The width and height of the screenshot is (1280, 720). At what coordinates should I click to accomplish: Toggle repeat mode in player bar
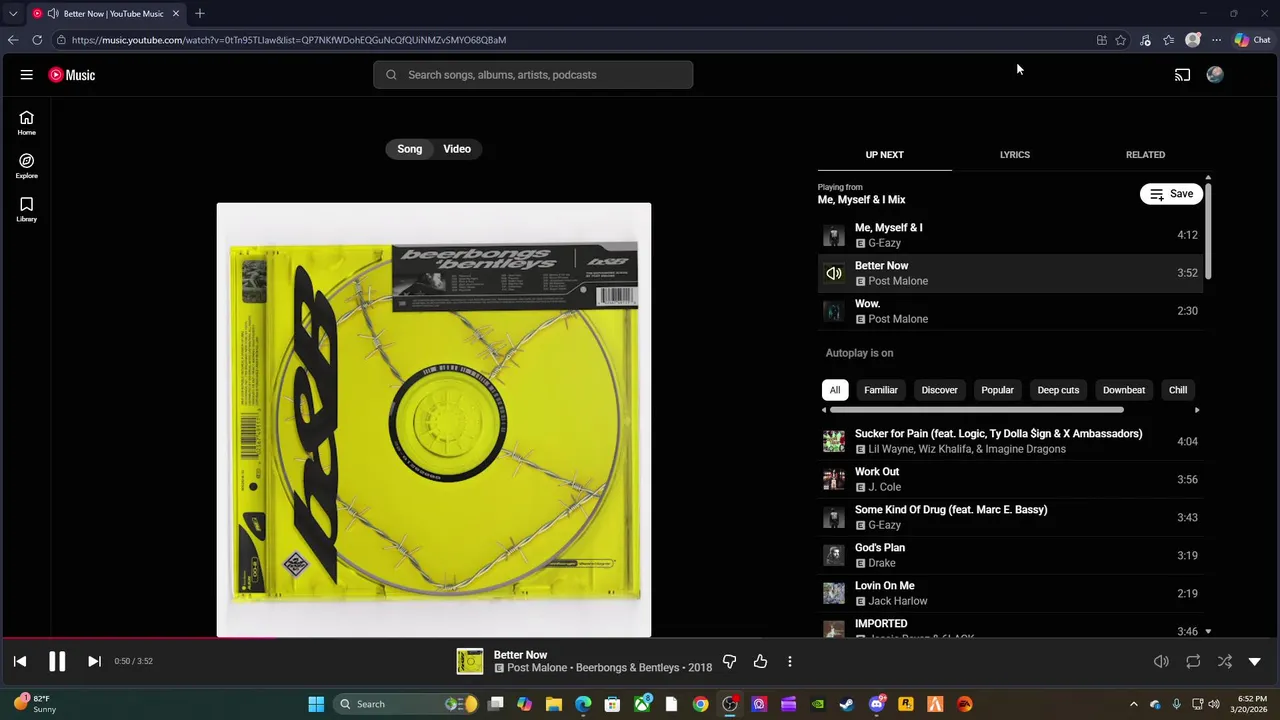(x=1193, y=661)
